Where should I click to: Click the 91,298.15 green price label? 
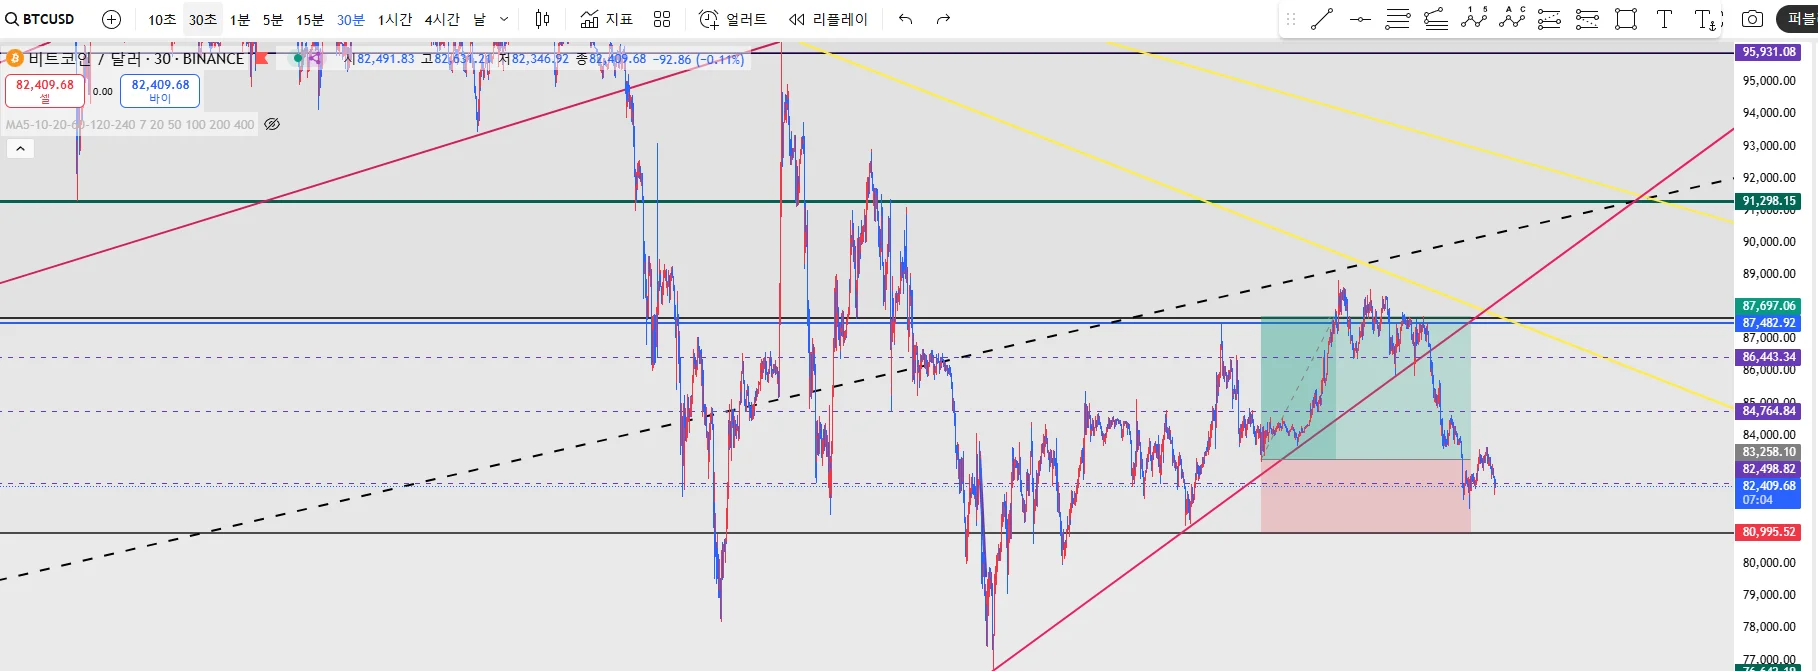click(x=1768, y=201)
